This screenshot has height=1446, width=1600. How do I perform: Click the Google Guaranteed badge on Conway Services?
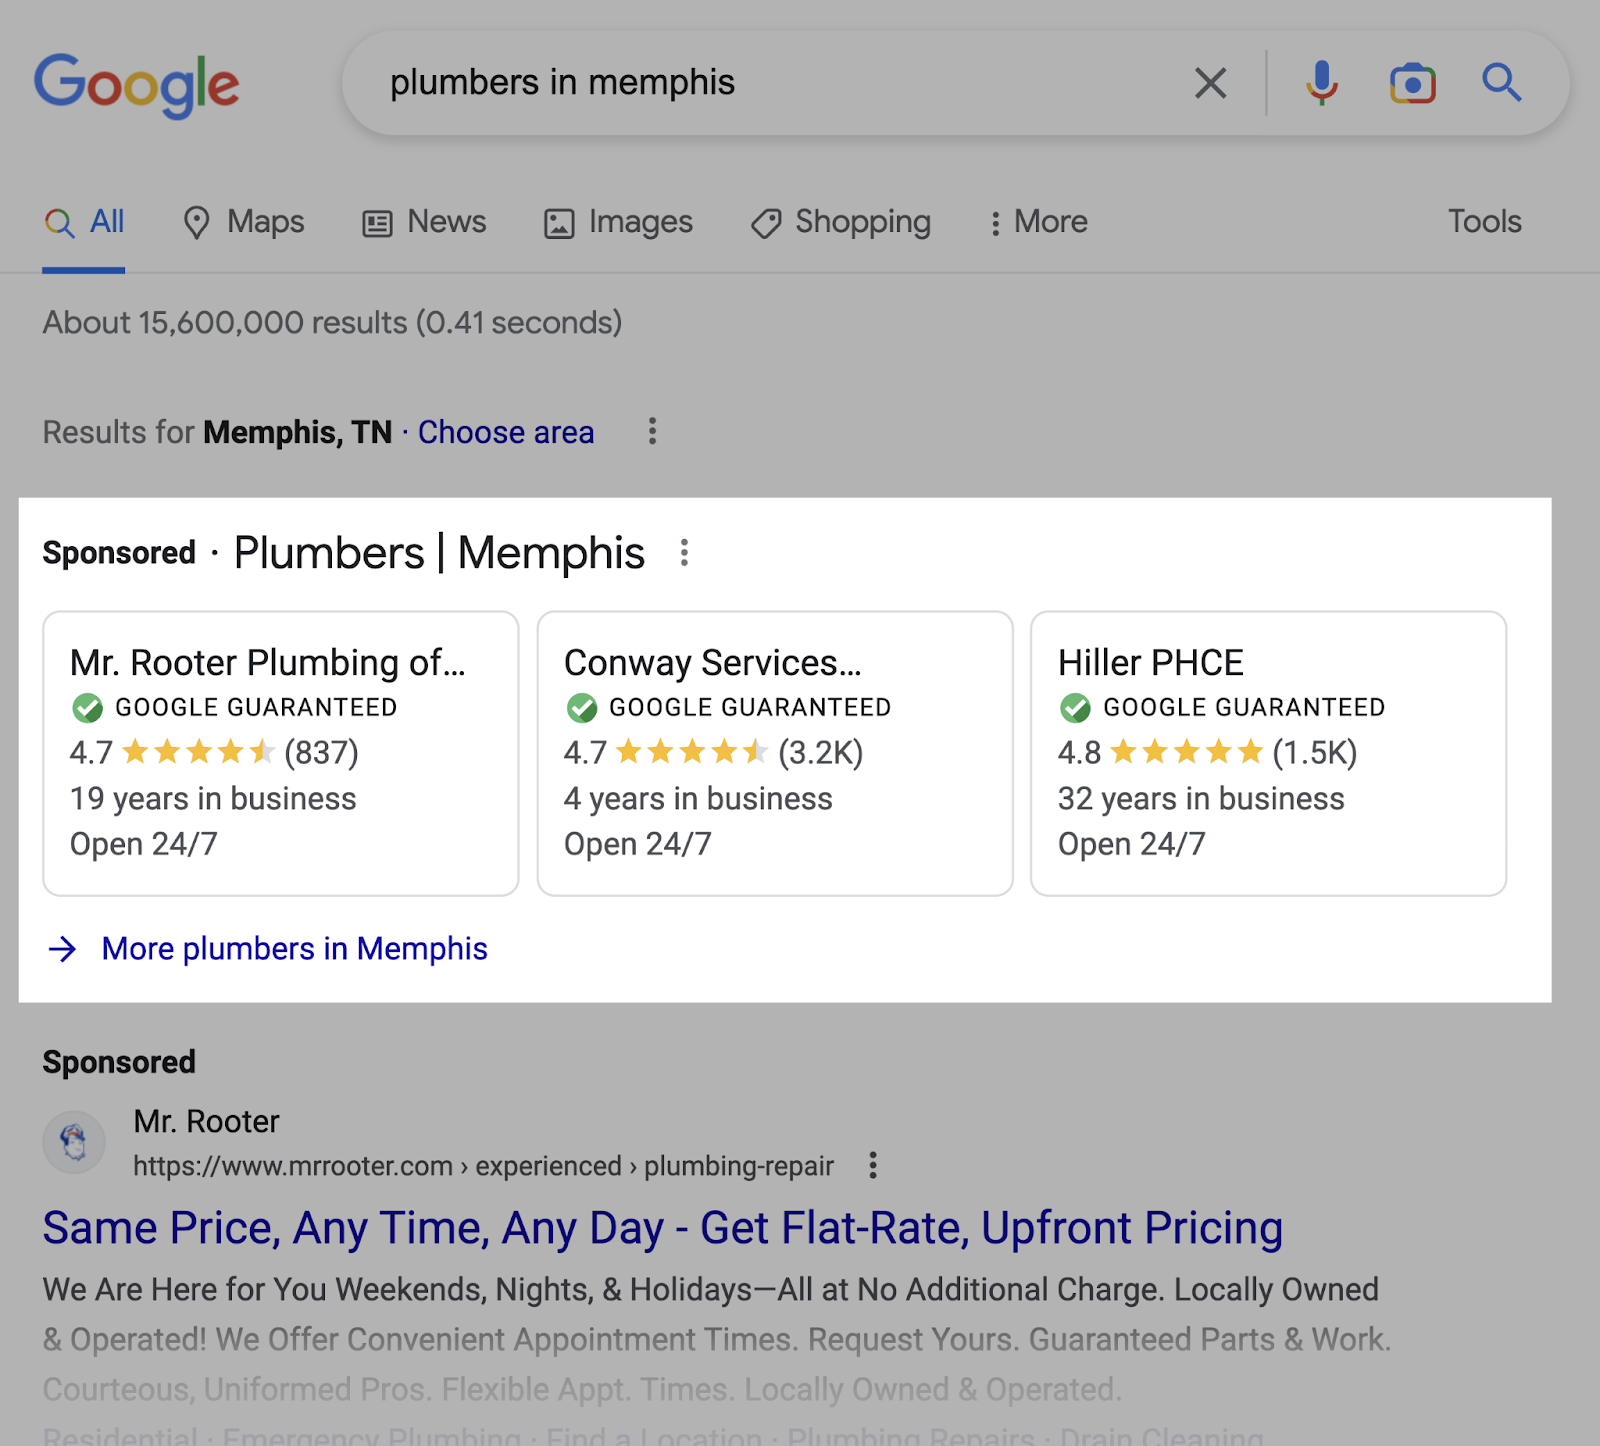[x=583, y=707]
